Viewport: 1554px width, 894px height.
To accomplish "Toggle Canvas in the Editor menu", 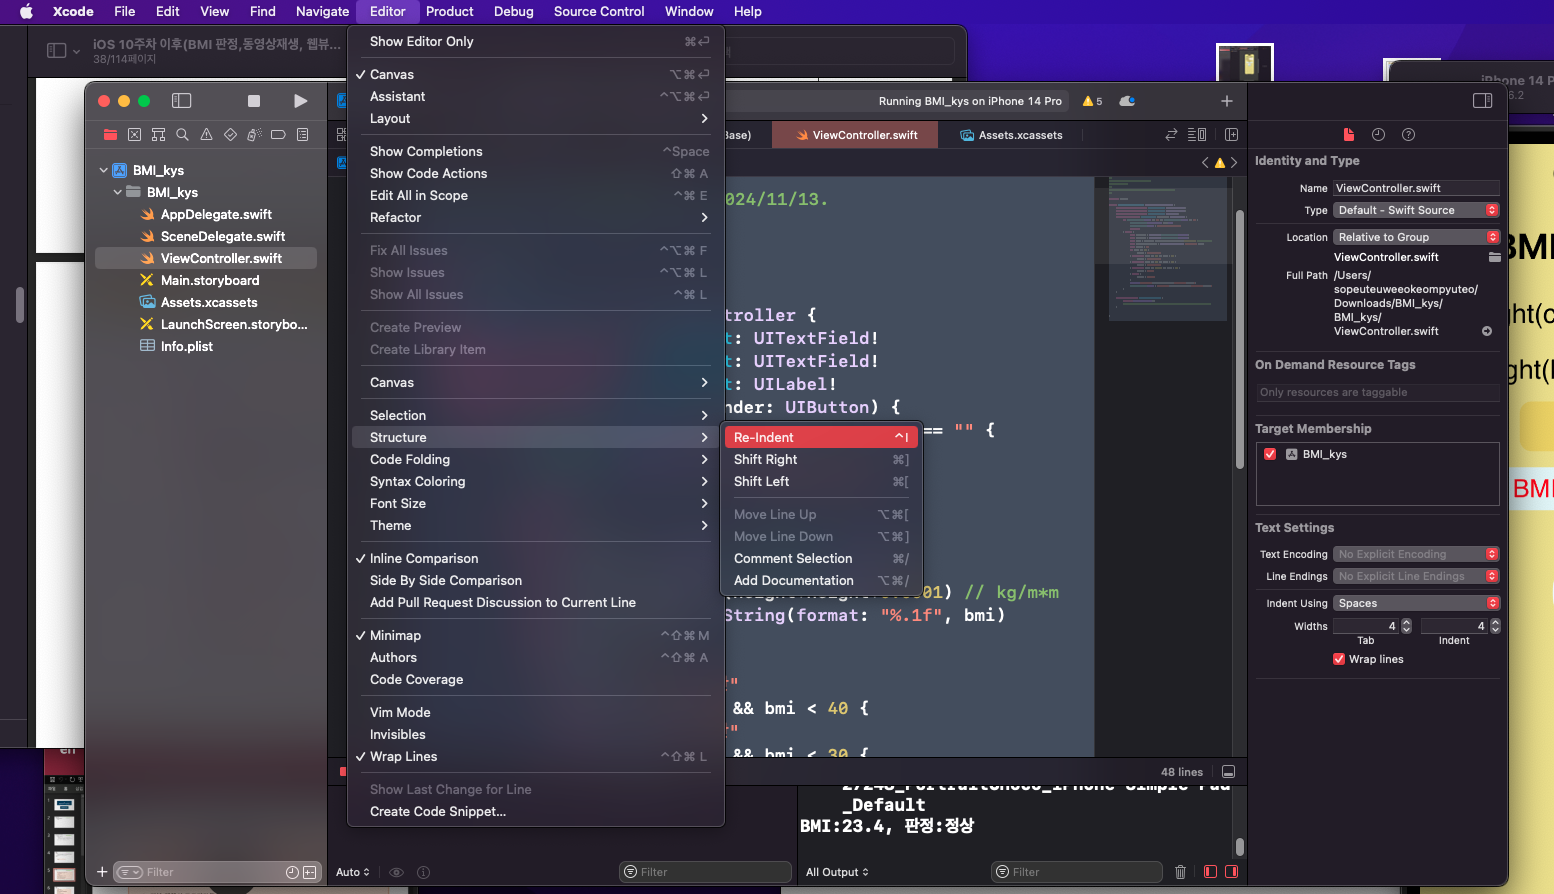I will point(535,74).
